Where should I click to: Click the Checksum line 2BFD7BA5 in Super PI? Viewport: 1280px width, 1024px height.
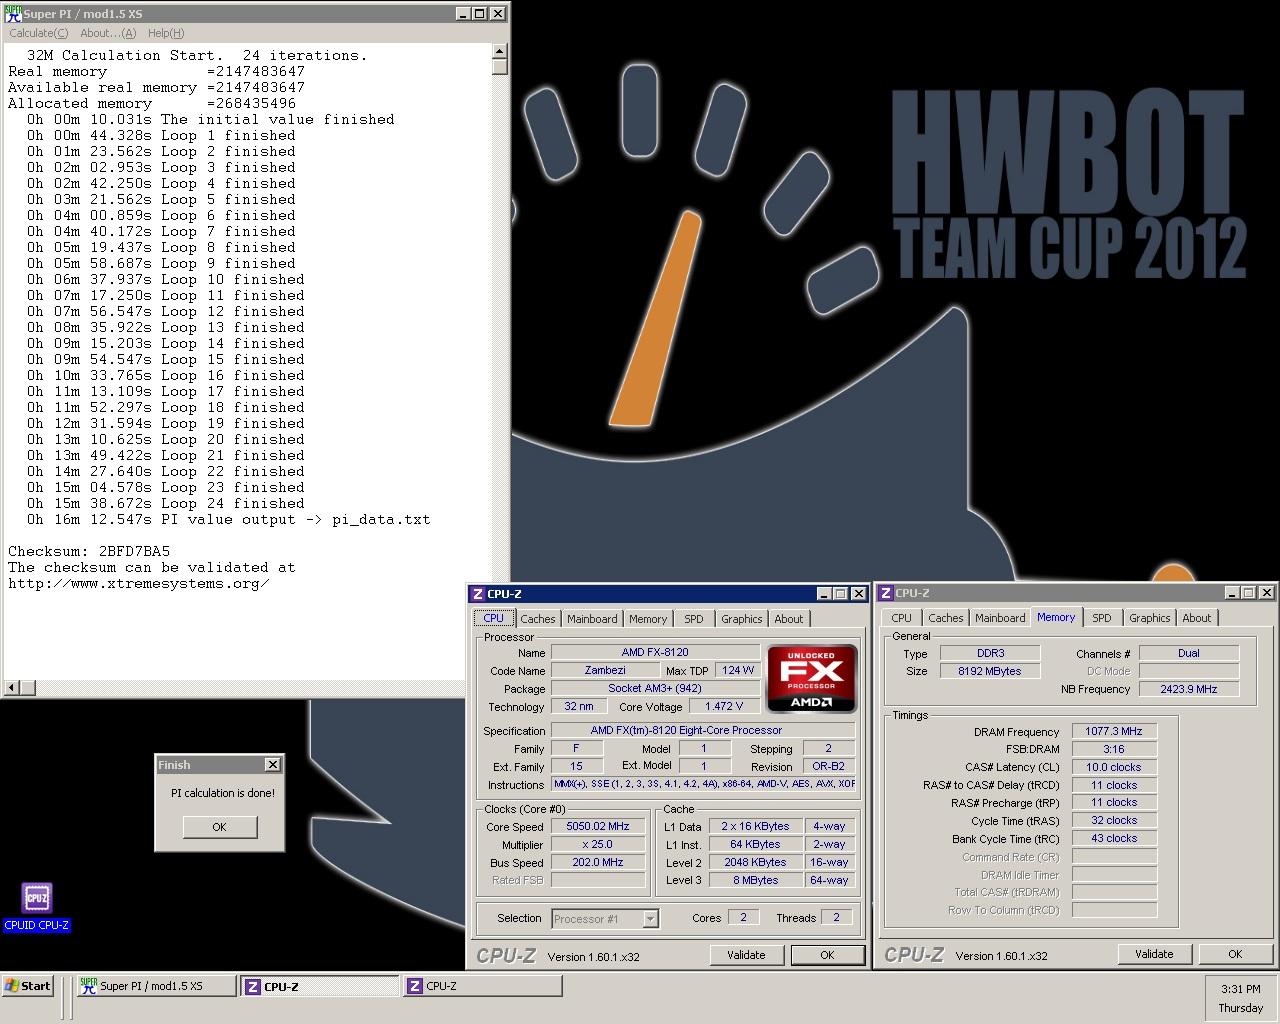coord(89,552)
